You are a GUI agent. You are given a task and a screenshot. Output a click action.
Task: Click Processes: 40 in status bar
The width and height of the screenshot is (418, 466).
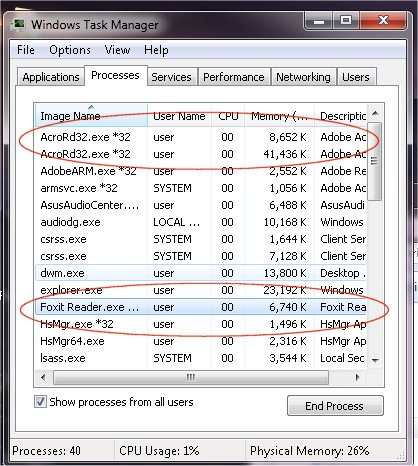point(47,451)
